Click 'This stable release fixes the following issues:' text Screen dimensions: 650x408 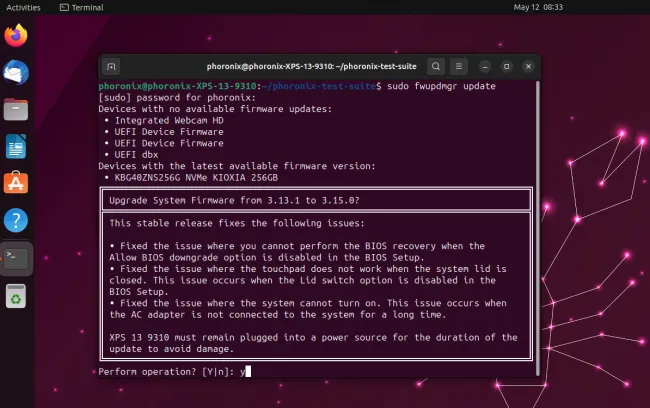(237, 223)
